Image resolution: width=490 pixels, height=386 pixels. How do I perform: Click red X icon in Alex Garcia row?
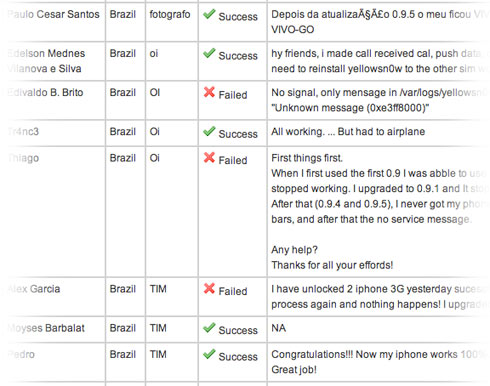pos(209,288)
